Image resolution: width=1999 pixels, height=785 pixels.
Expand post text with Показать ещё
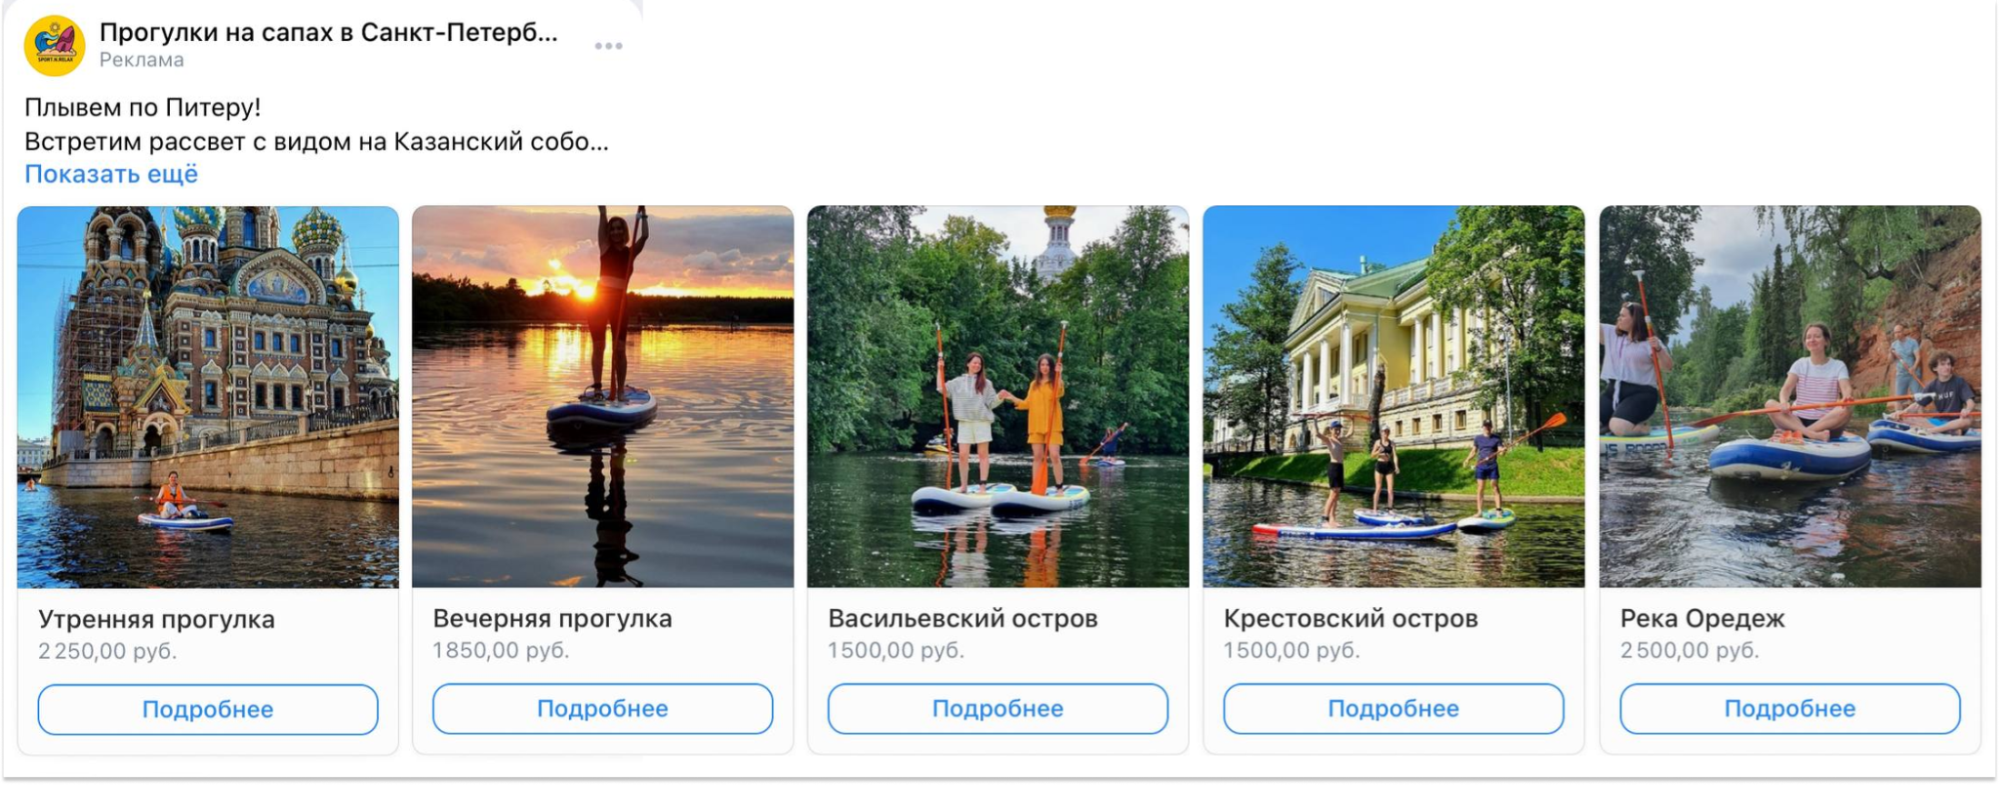pyautogui.click(x=111, y=174)
